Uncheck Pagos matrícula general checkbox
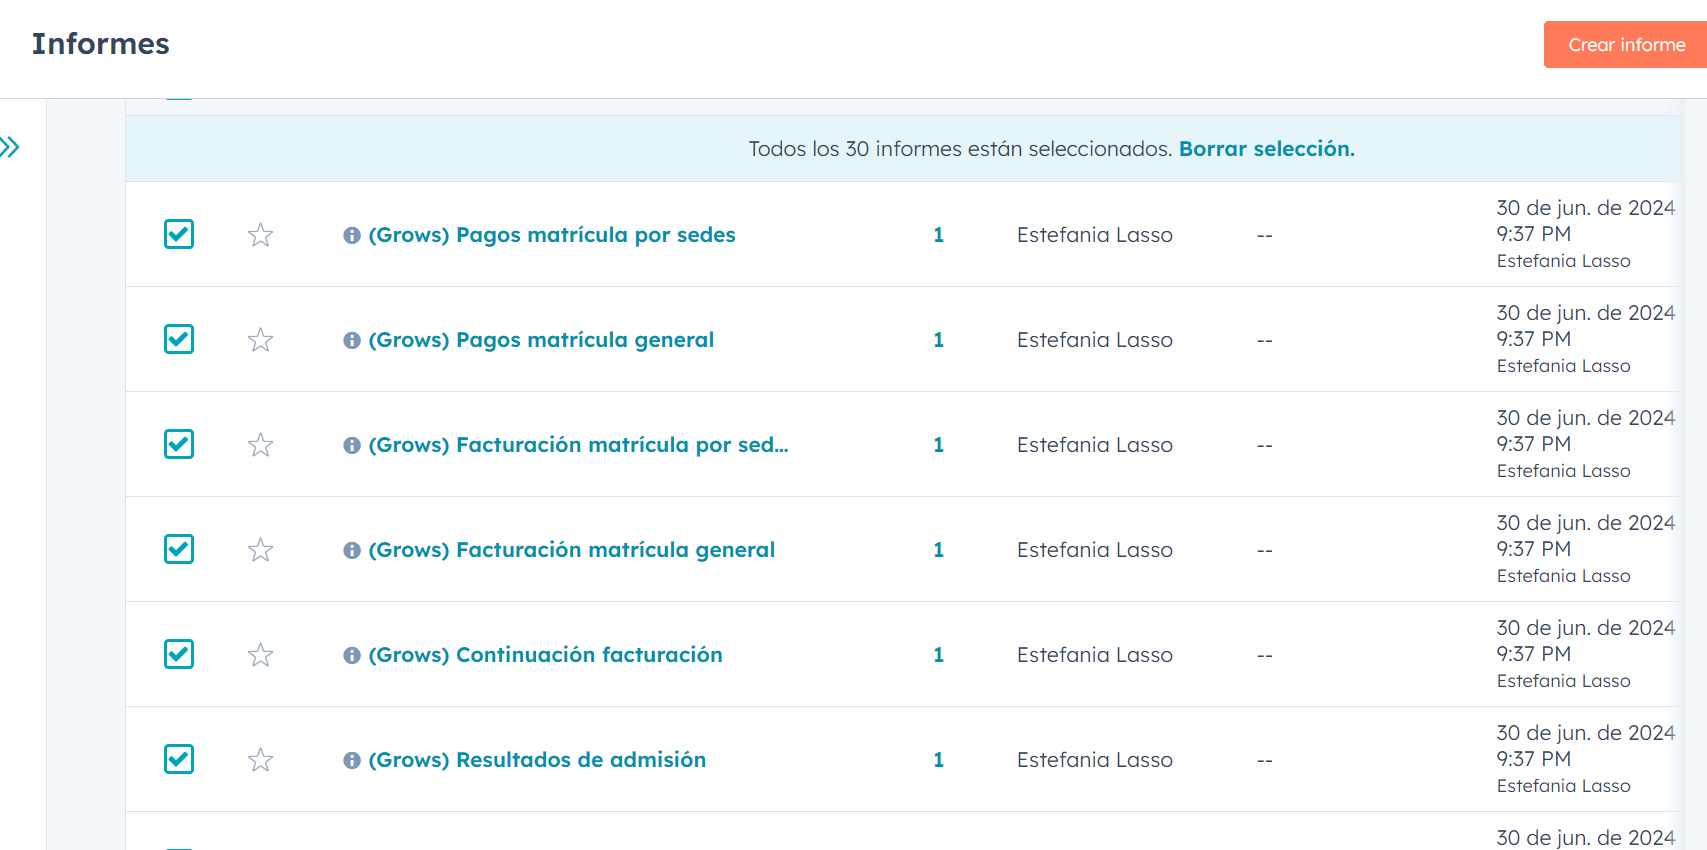Viewport: 1707px width, 850px height. [179, 339]
